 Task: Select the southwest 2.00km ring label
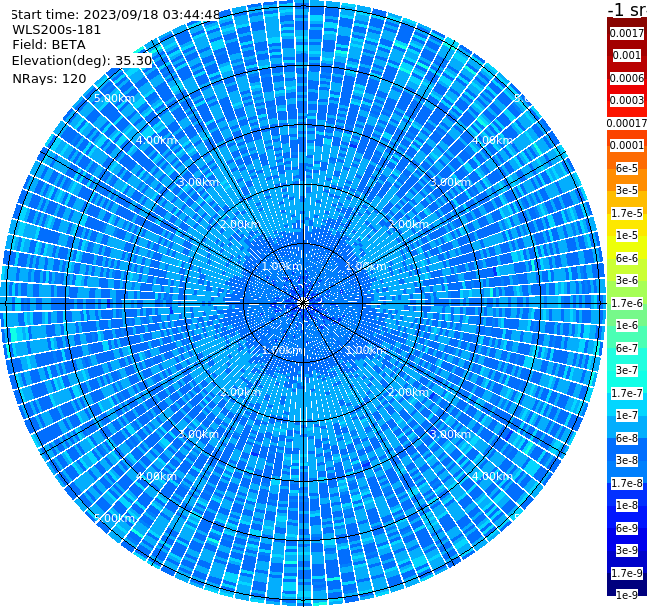pos(241,392)
